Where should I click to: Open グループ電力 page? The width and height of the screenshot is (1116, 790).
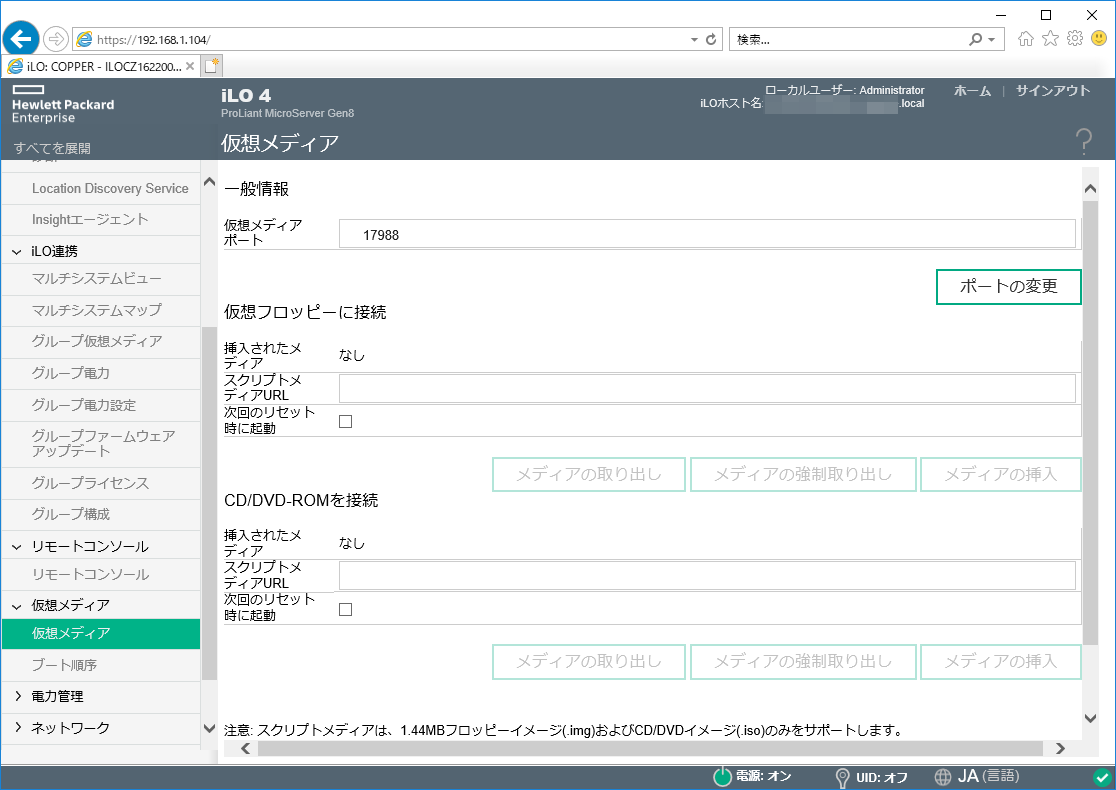[x=70, y=373]
